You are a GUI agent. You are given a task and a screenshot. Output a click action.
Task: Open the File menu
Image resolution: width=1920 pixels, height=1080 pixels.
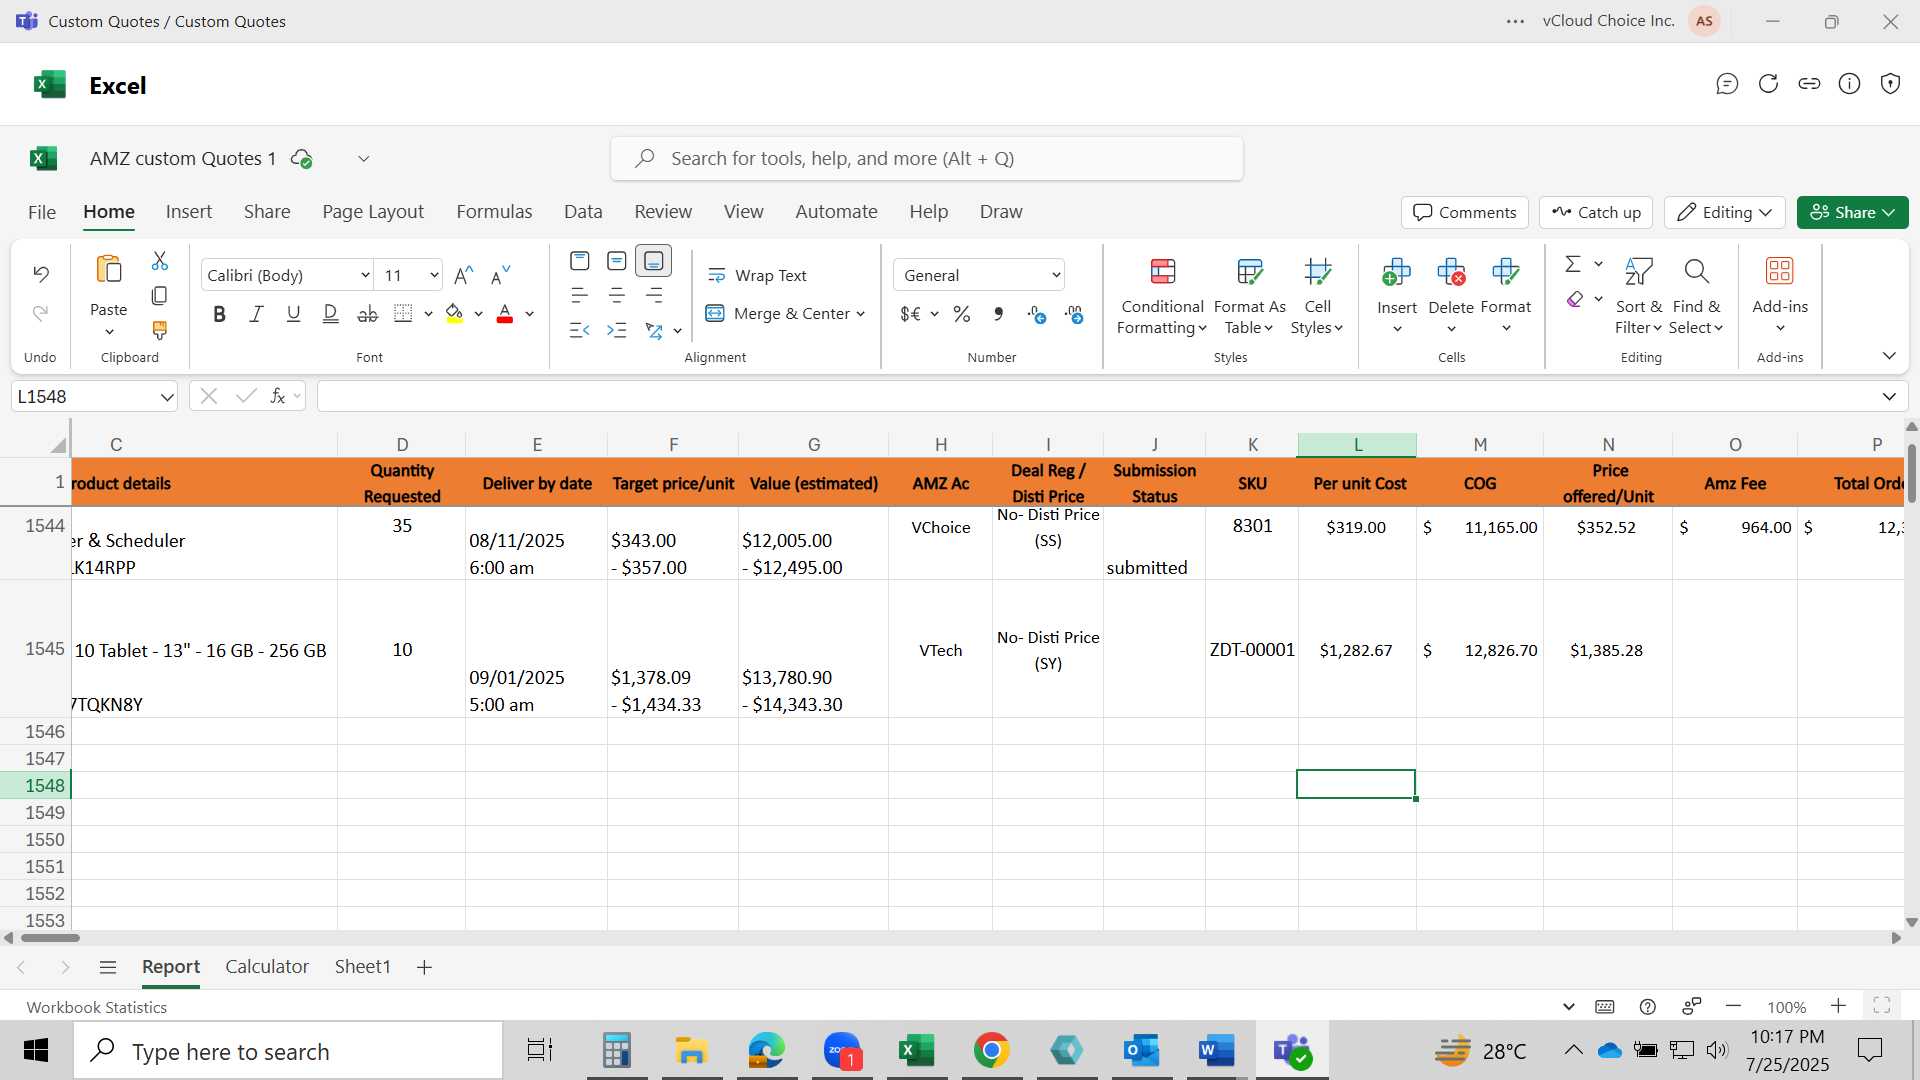[42, 212]
